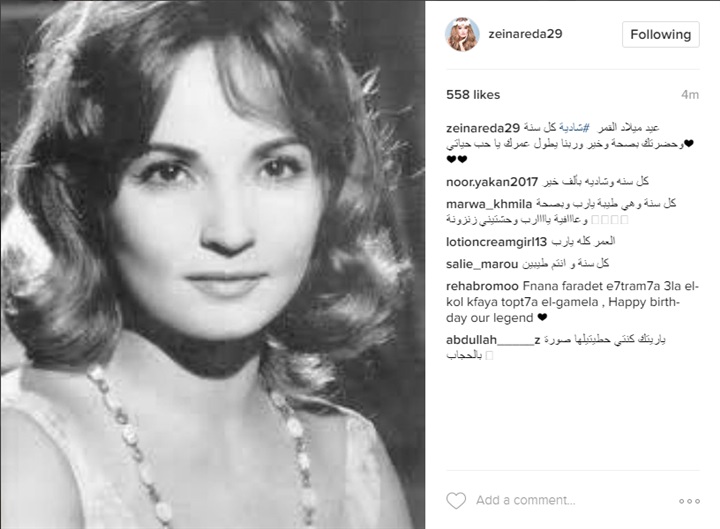Open zeinareda29 username in the post header

[525, 34]
